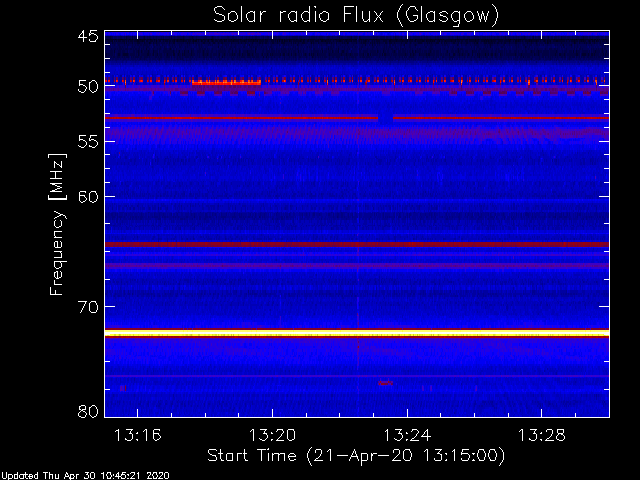Click the 'Start Time (21-Apr-20 13:15:00)' label
Viewport: 640px width, 480px height.
(x=356, y=456)
